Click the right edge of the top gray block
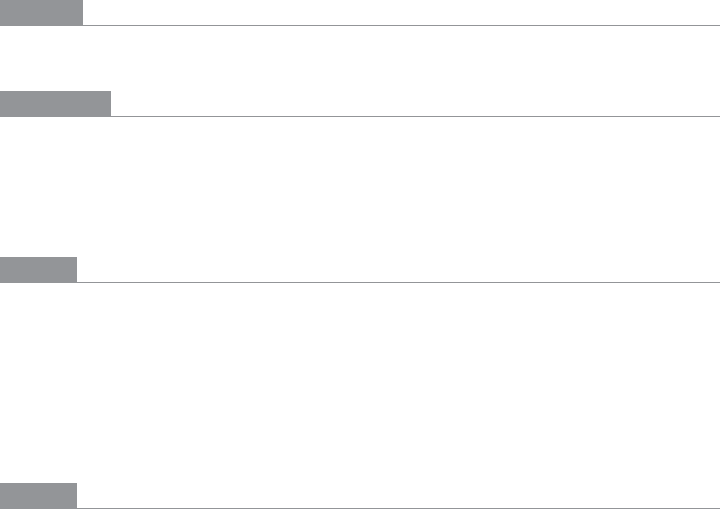The height and width of the screenshot is (509, 720). point(83,12)
